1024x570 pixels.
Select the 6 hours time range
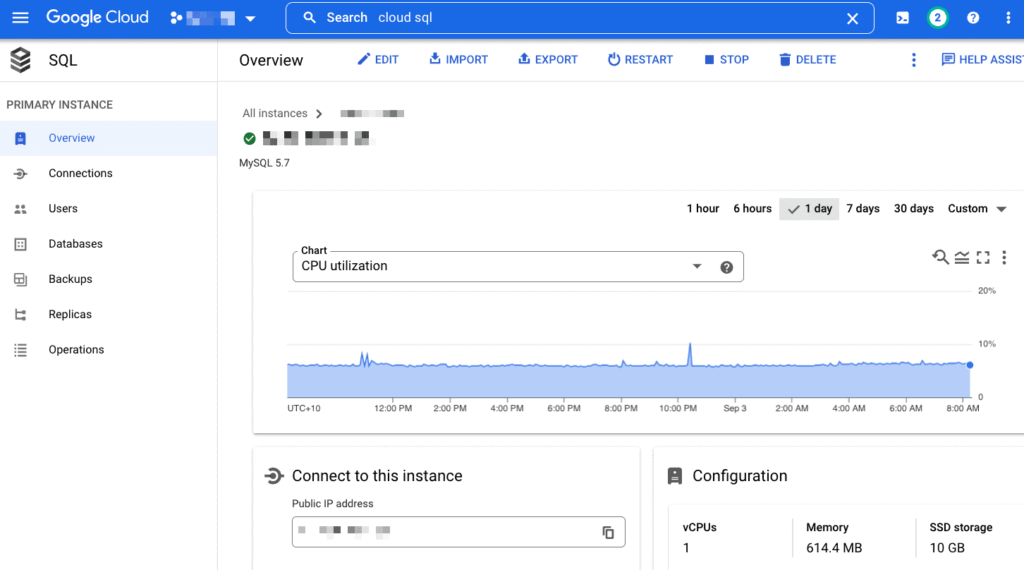pyautogui.click(x=752, y=208)
